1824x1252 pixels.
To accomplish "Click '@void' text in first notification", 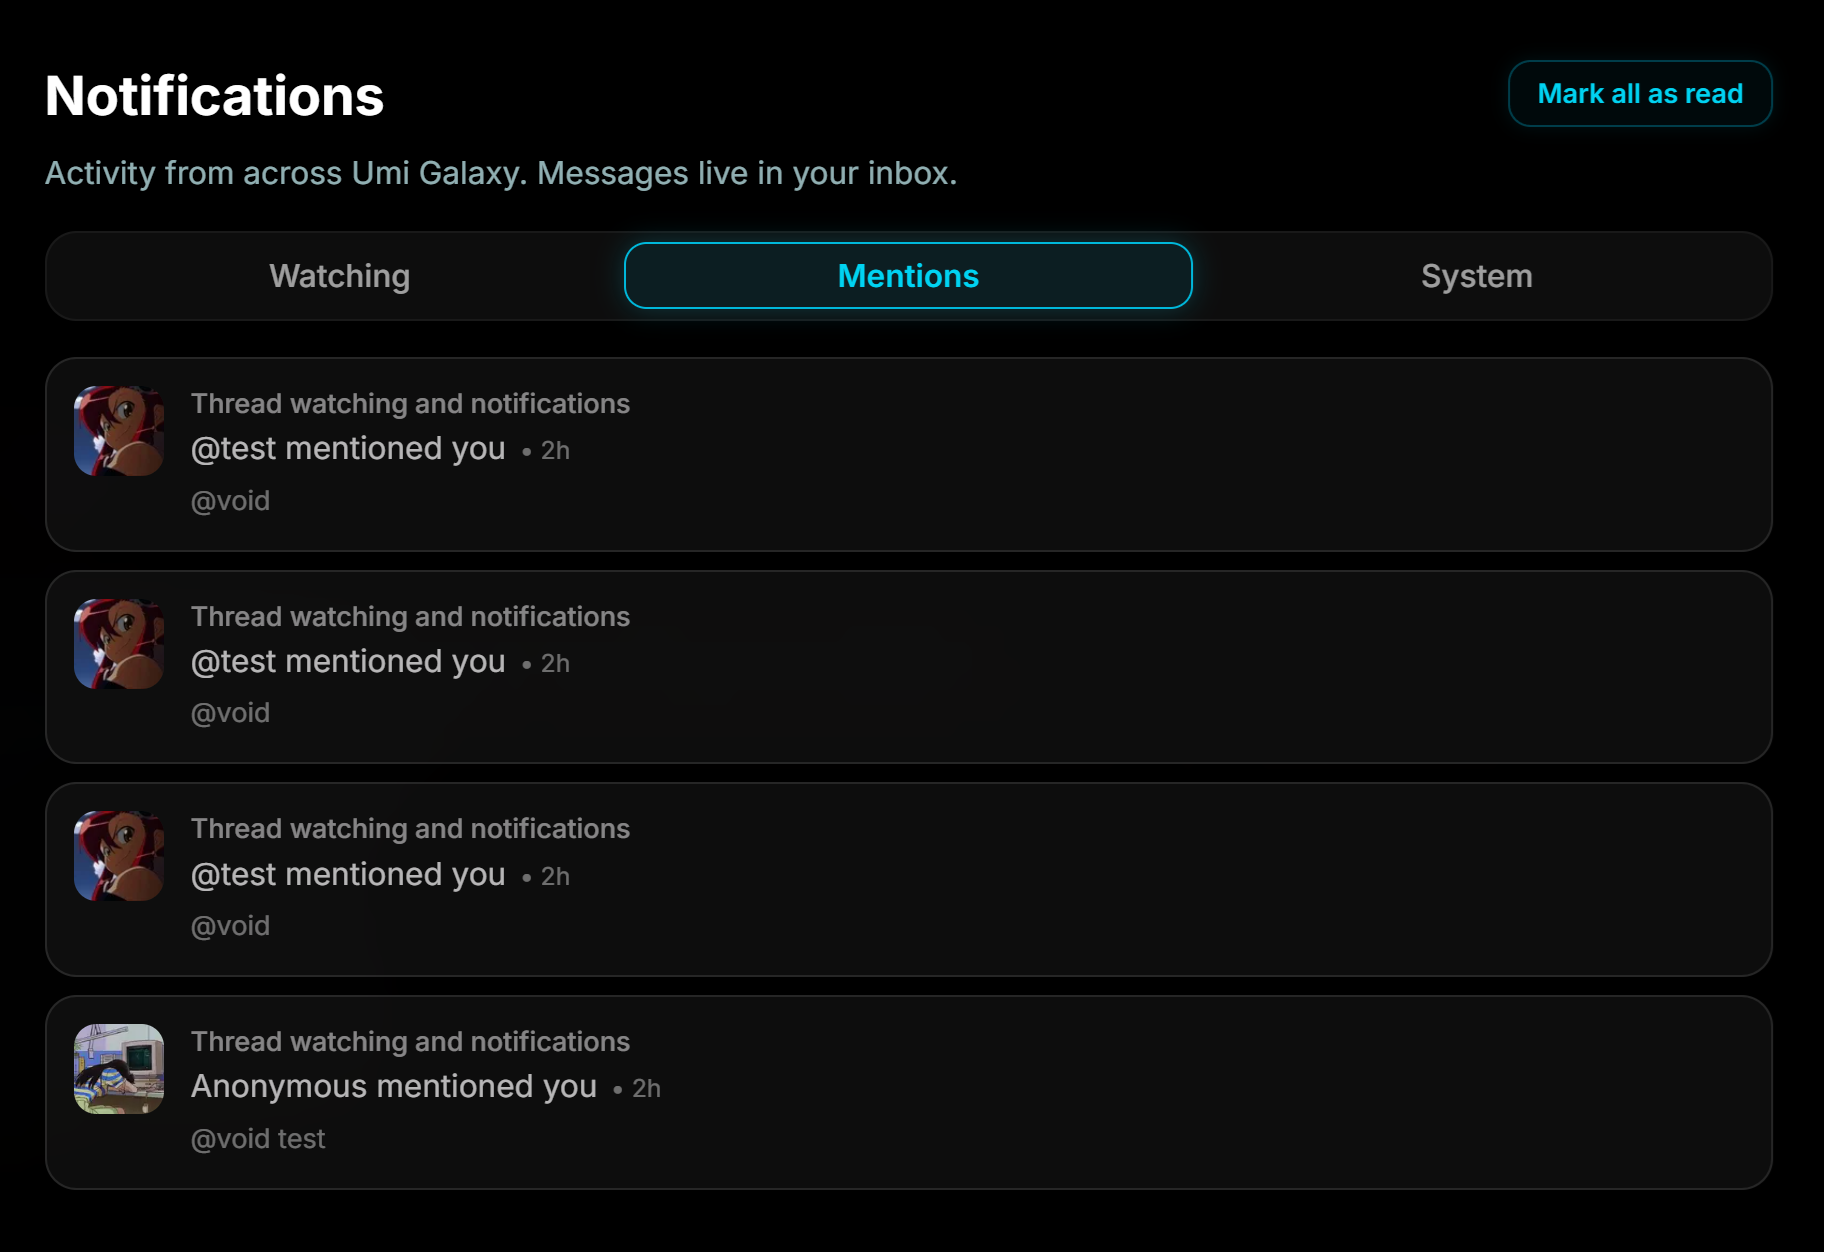I will (x=230, y=500).
